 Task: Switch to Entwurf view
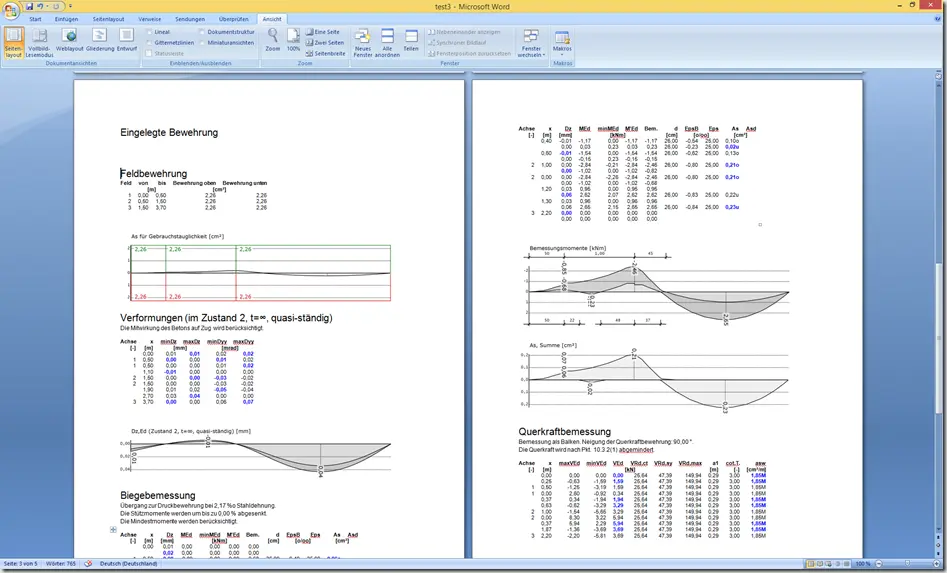pos(126,41)
